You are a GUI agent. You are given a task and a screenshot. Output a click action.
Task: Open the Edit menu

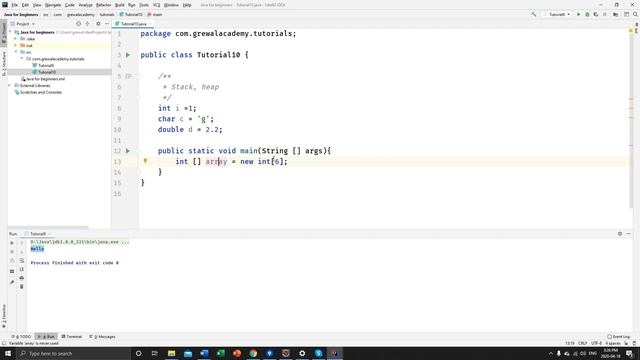pos(25,5)
